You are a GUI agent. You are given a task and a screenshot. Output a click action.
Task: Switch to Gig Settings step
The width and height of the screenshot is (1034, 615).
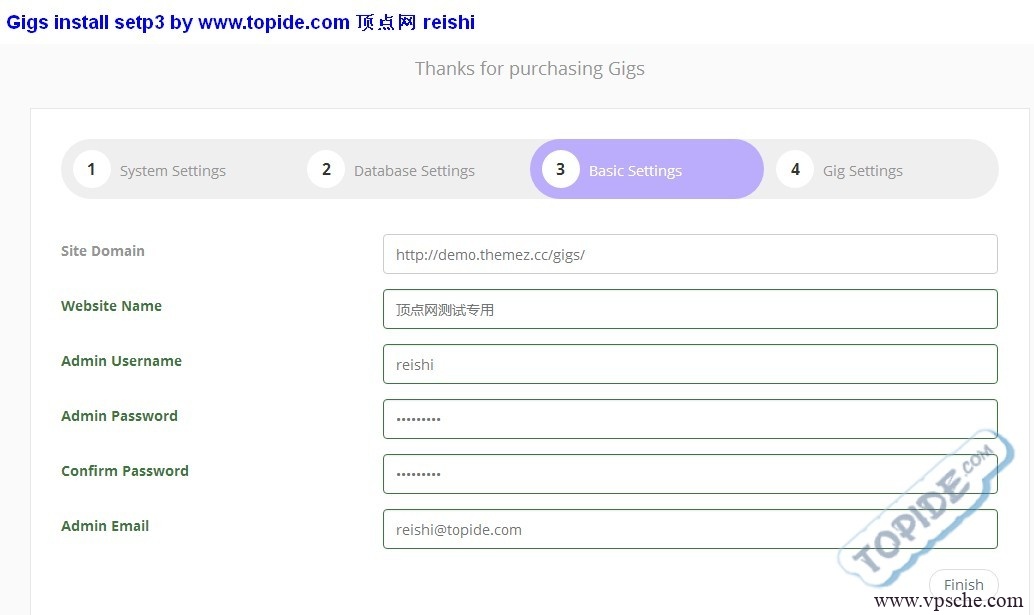862,171
